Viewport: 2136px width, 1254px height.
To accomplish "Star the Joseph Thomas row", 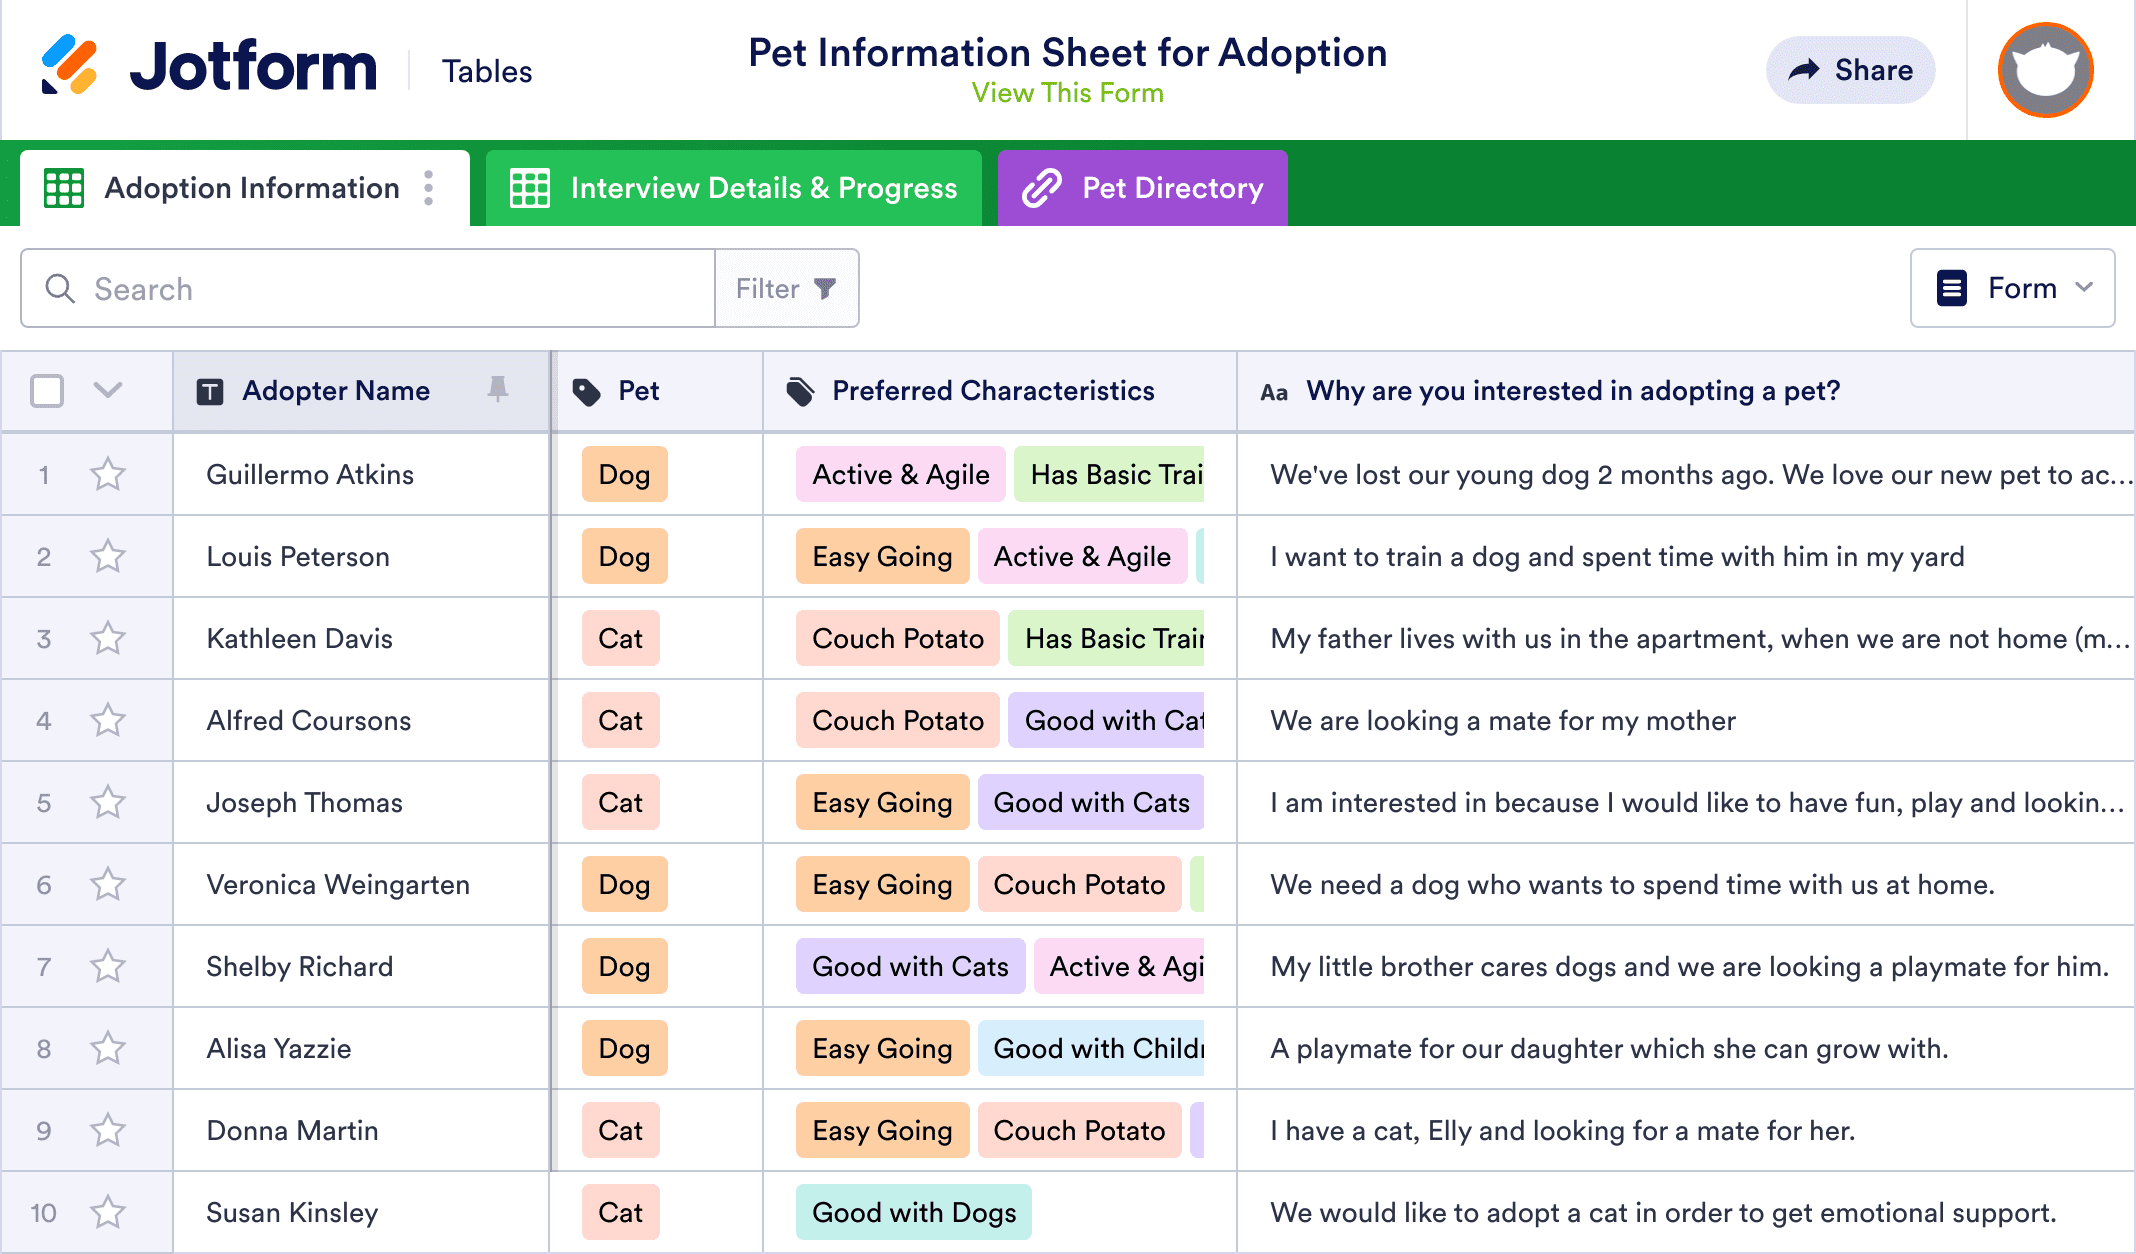I will 108,802.
